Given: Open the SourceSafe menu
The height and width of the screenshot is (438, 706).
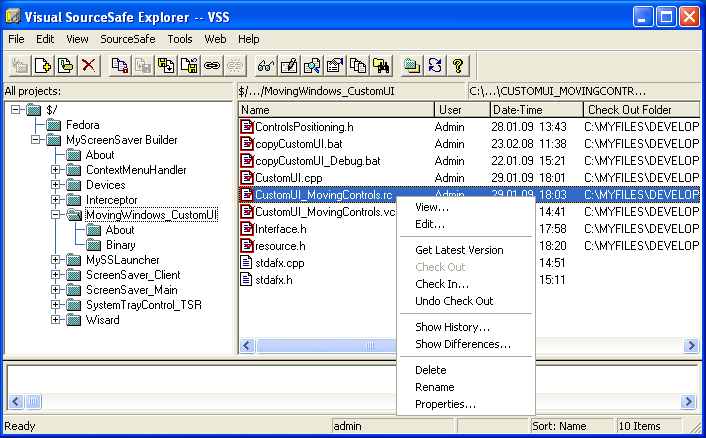Looking at the screenshot, I should tap(128, 39).
